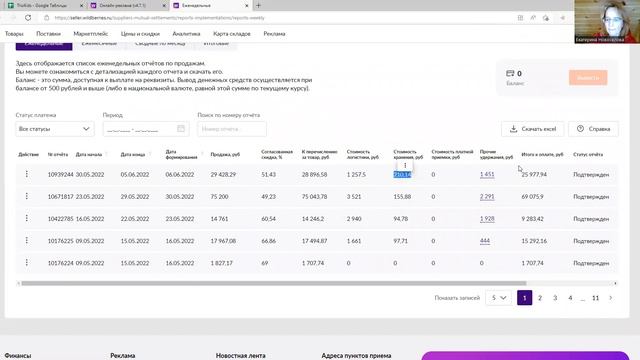The image size is (640, 360).
Task: Open the Новостная лента footer section
Action: click(240, 356)
